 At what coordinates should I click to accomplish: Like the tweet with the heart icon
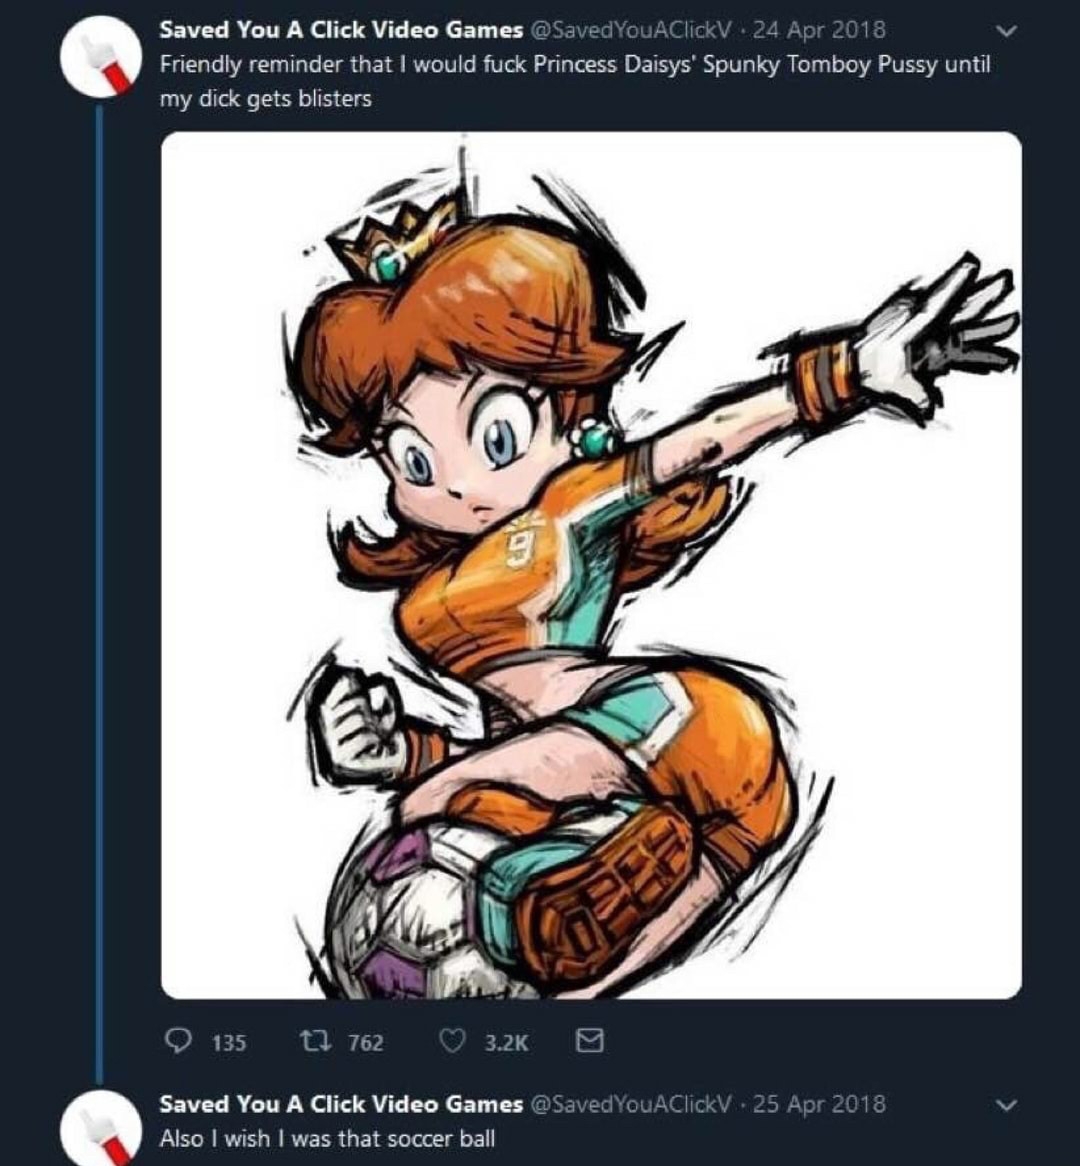coord(453,1042)
